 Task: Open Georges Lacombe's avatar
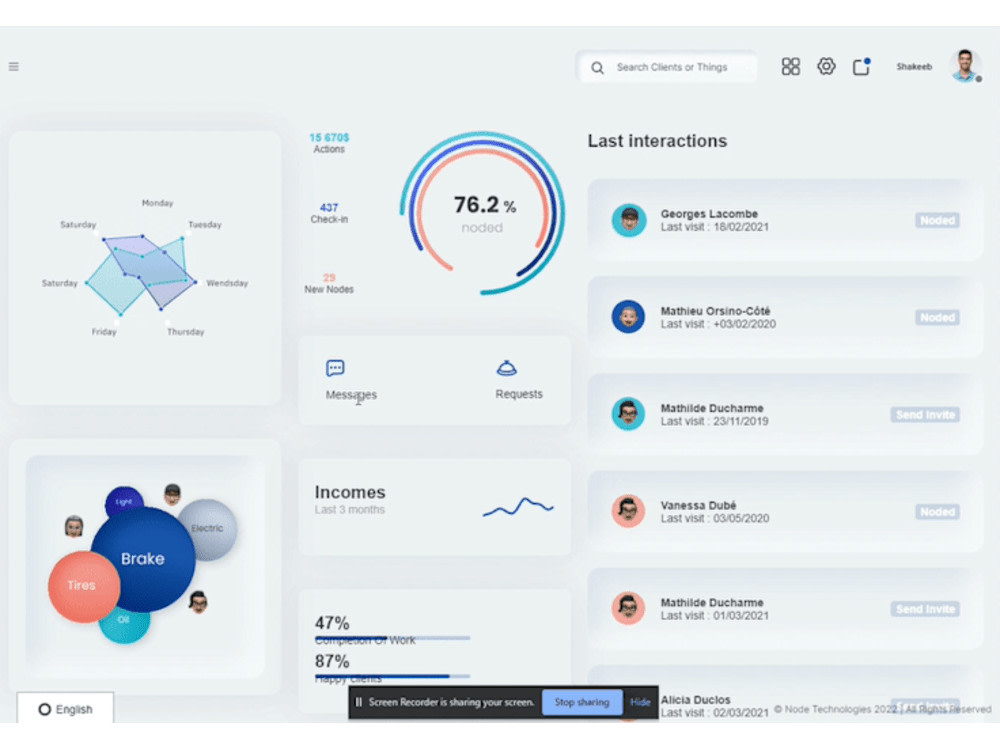(x=629, y=221)
